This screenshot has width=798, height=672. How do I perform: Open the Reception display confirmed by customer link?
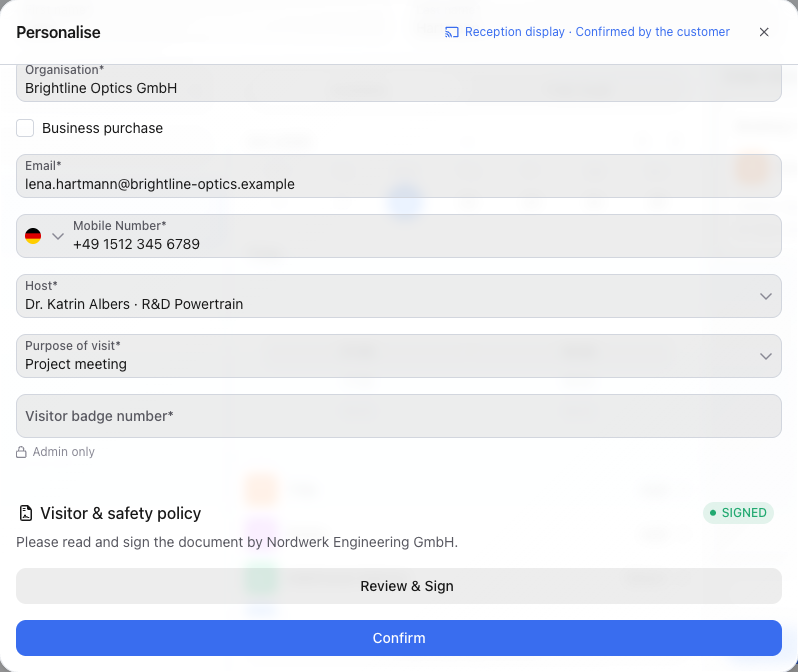[587, 32]
